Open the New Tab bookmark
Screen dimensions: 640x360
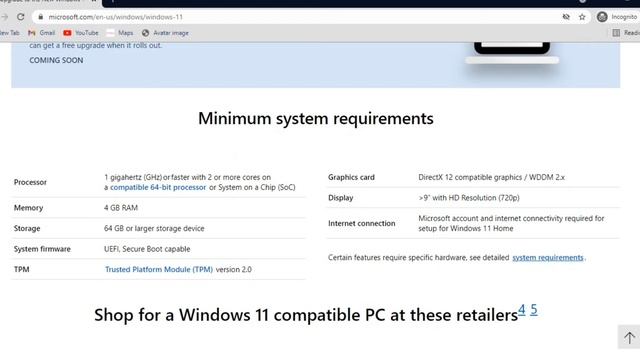pos(9,33)
